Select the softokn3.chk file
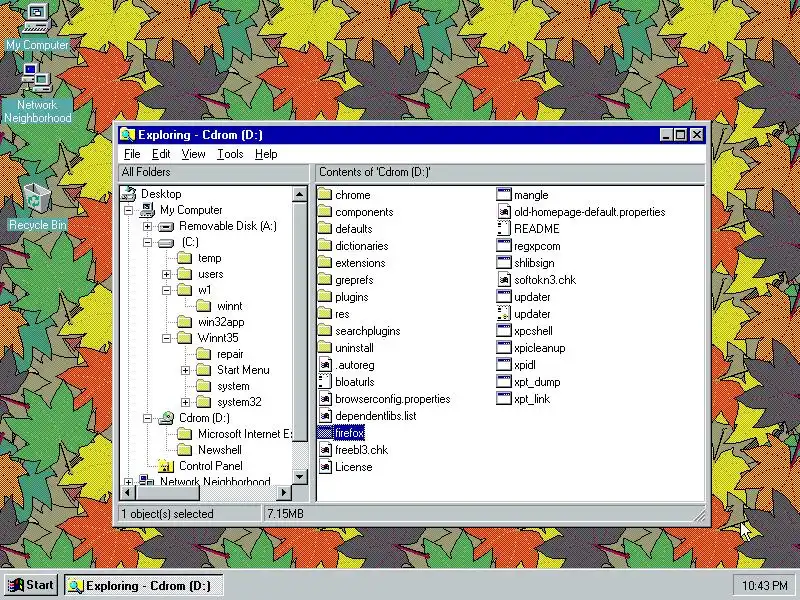Image resolution: width=800 pixels, height=600 pixels. tap(545, 280)
